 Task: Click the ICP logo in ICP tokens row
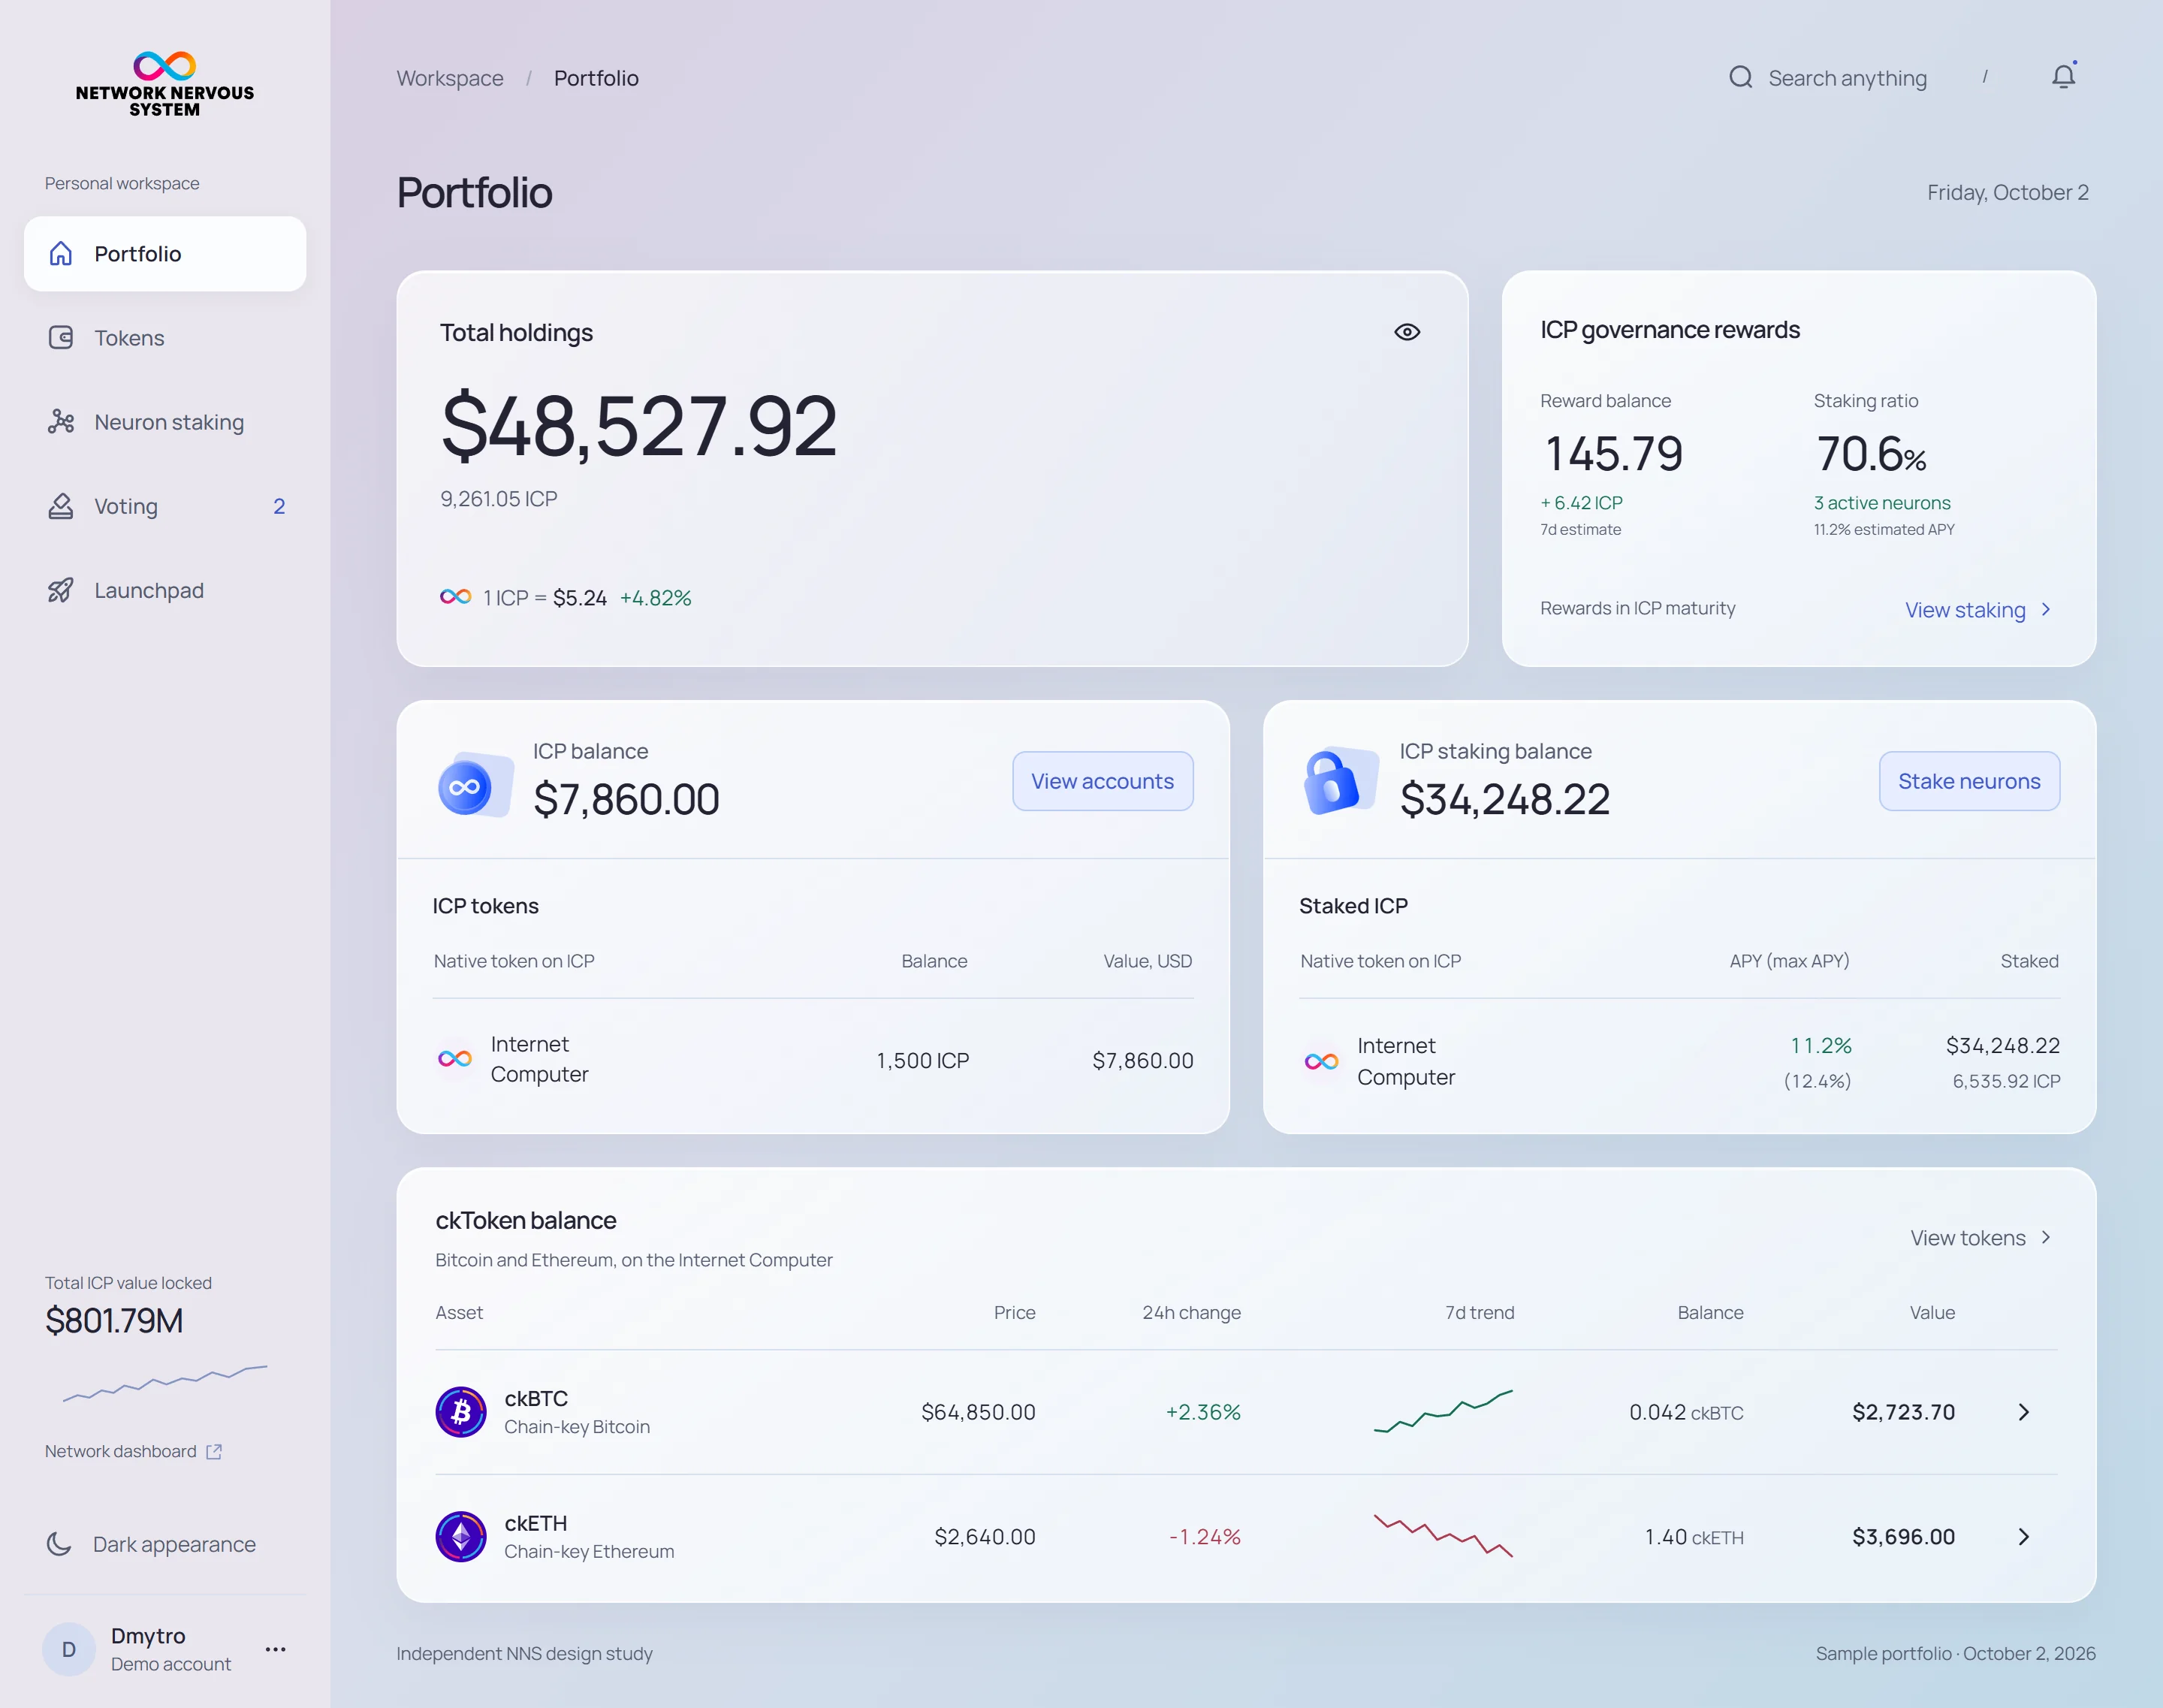point(455,1058)
